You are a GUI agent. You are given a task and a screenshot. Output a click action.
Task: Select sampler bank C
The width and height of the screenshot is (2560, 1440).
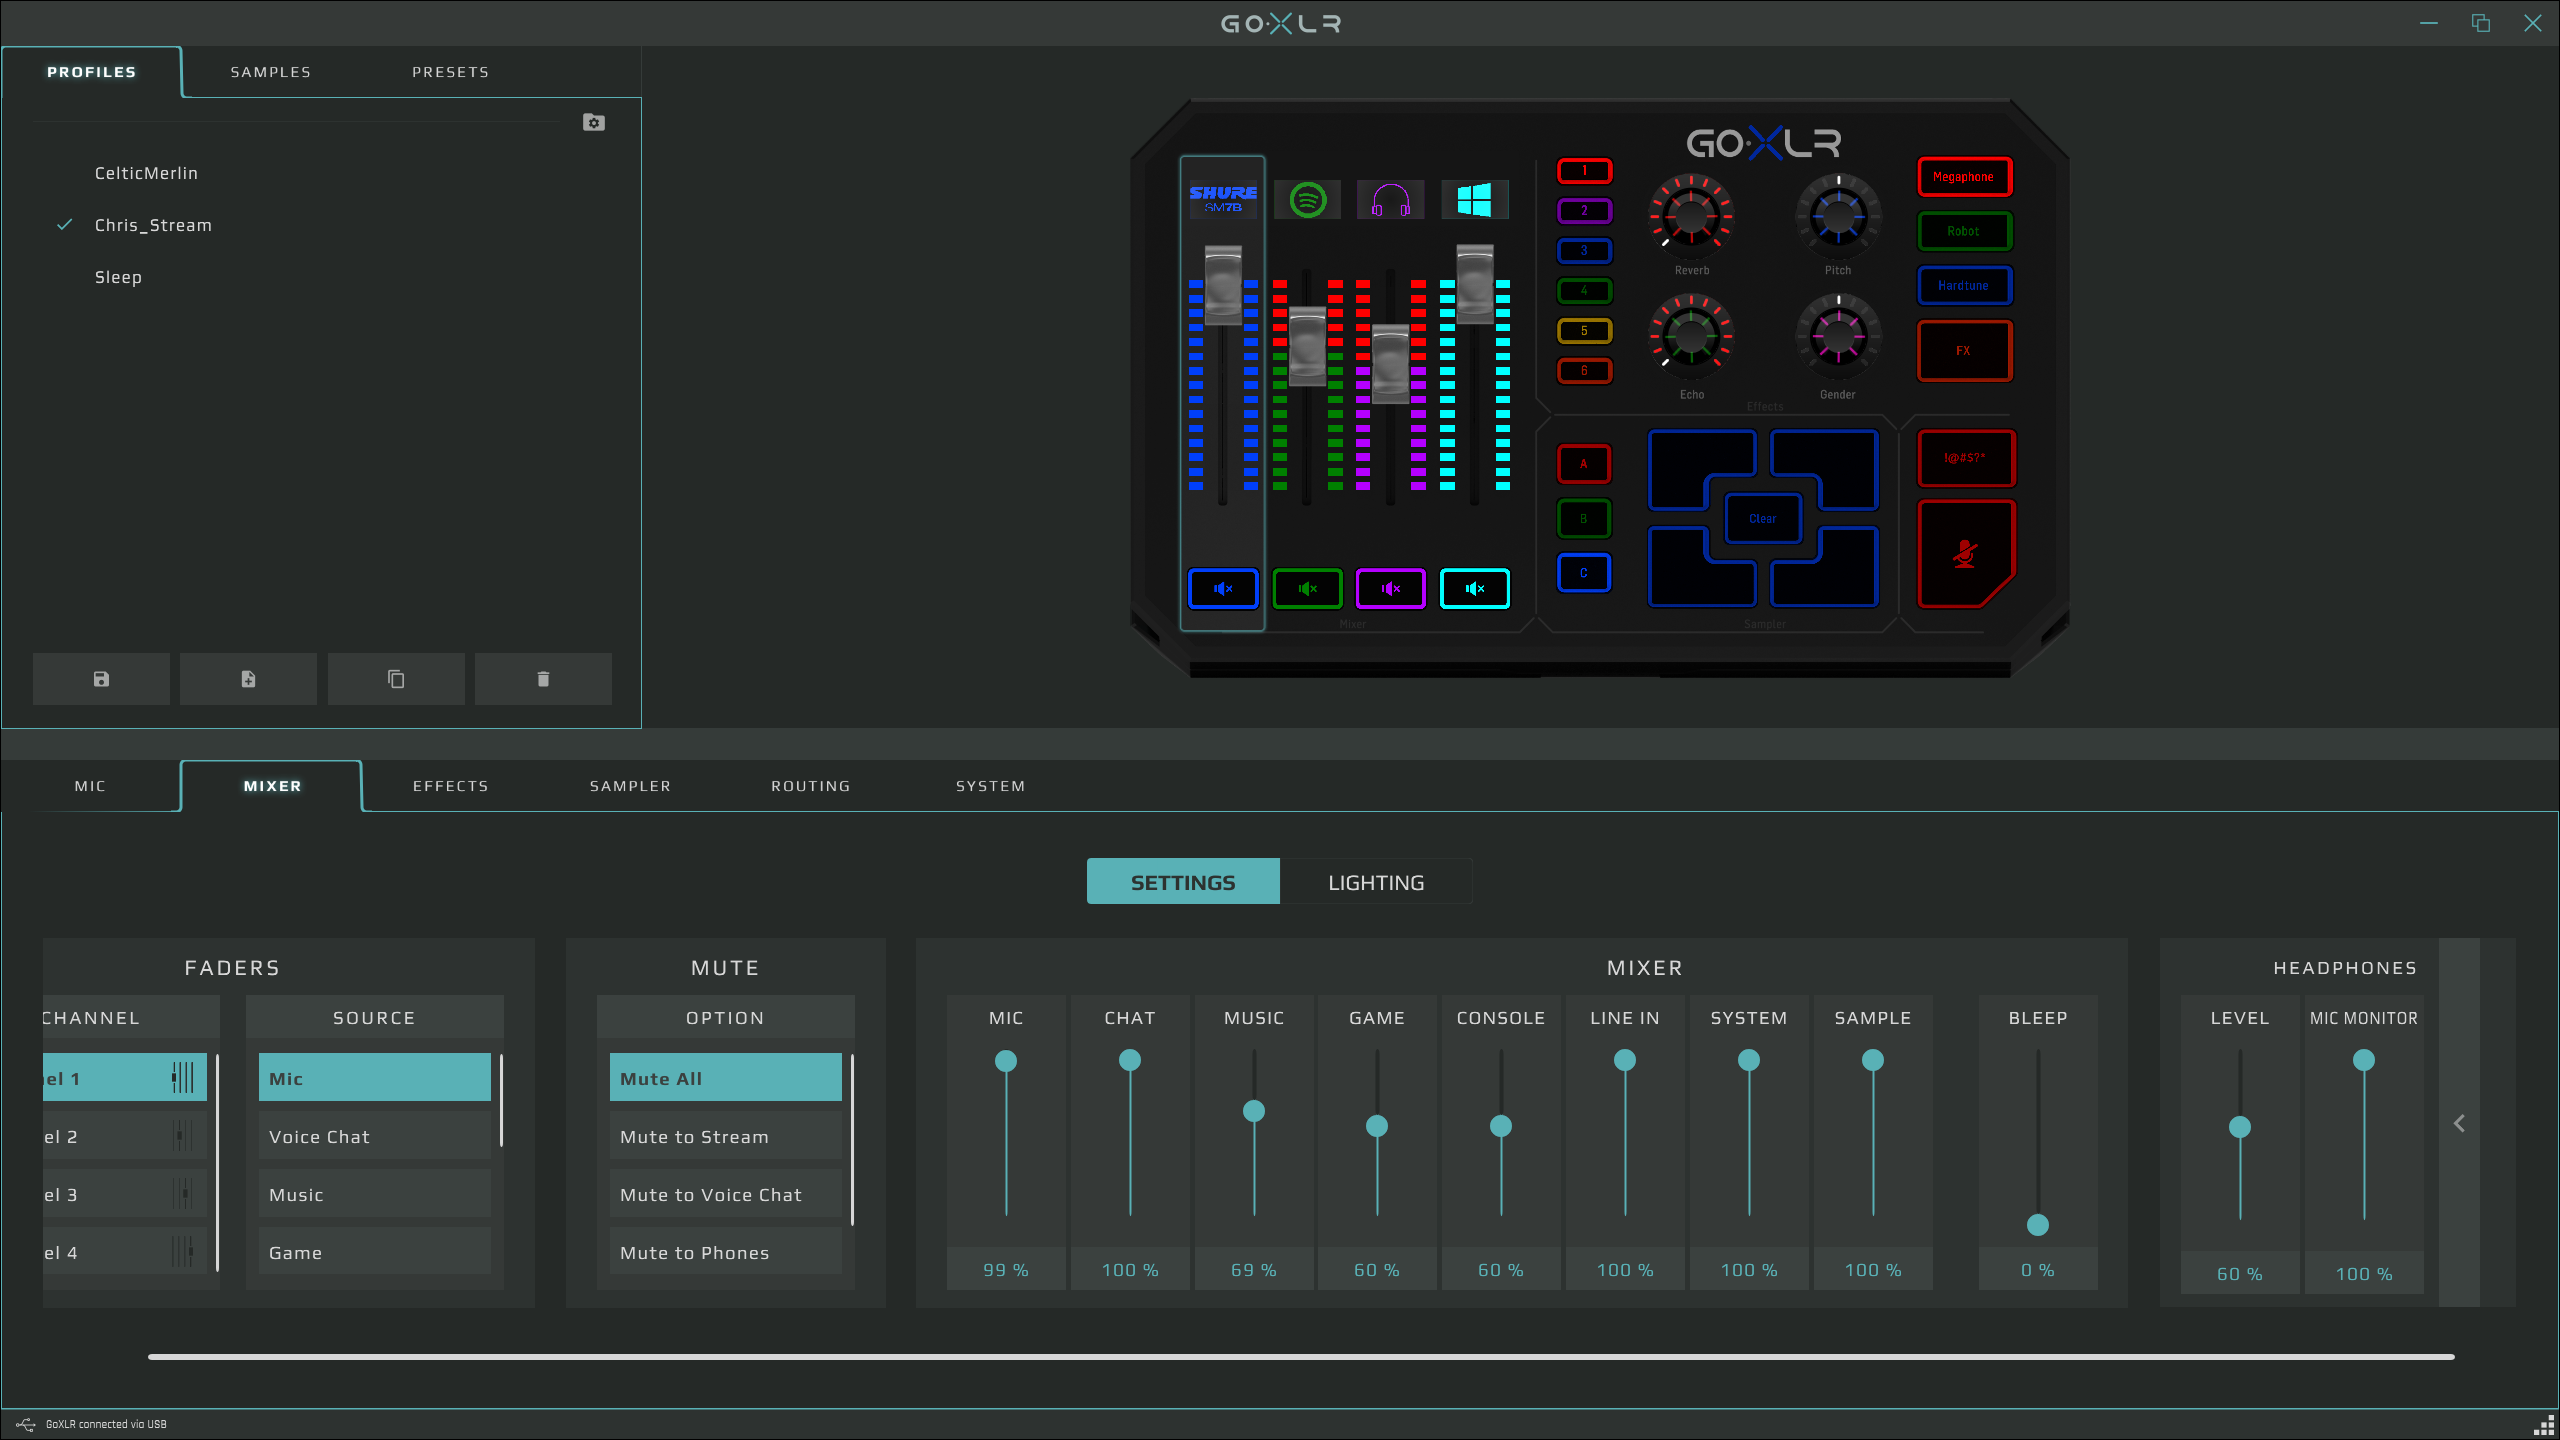pyautogui.click(x=1584, y=573)
